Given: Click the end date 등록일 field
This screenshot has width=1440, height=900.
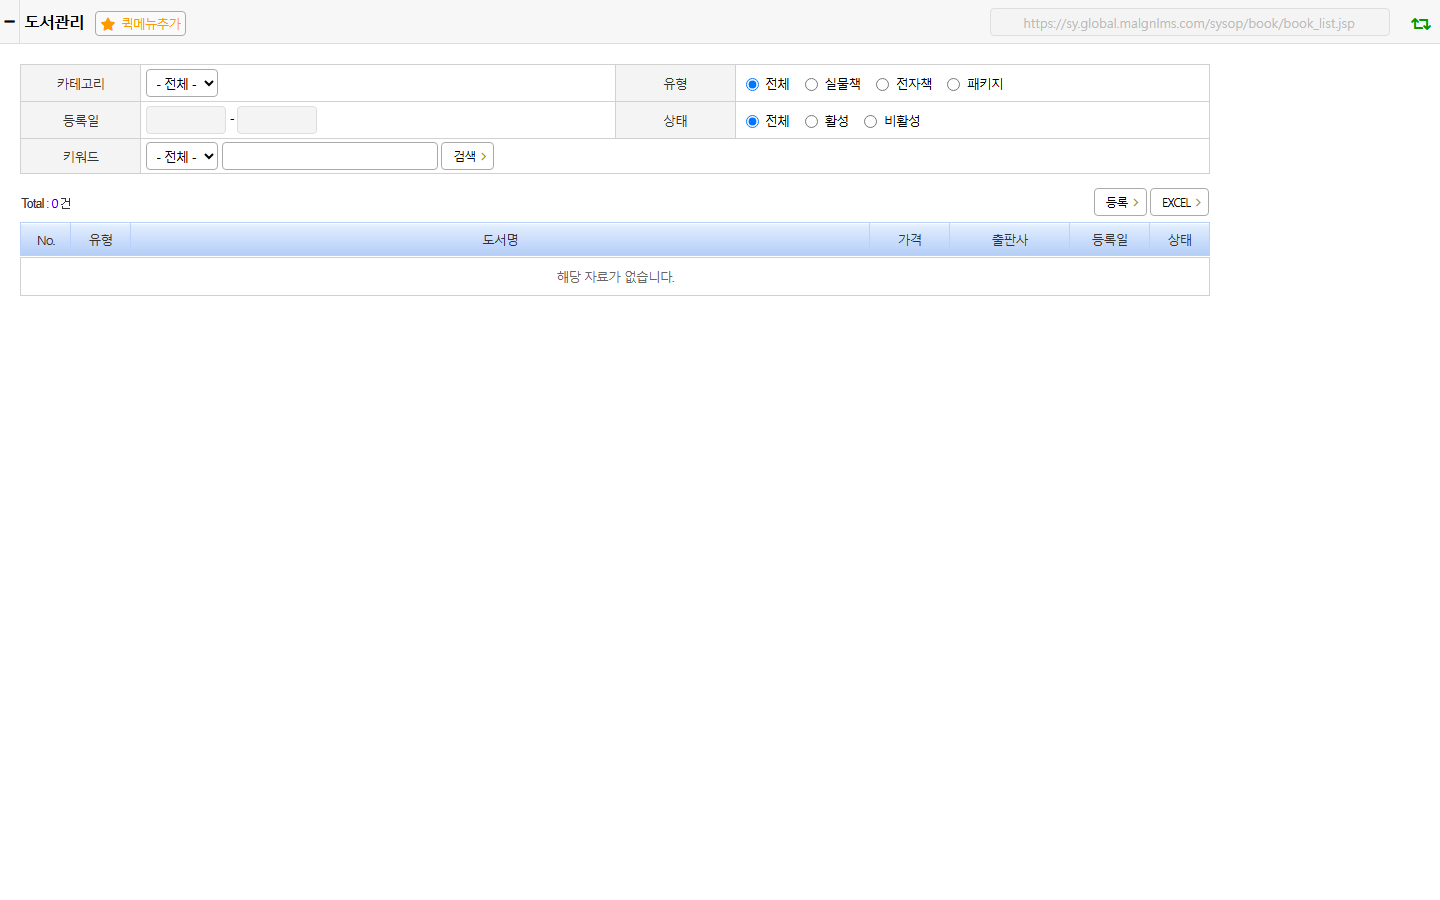Looking at the screenshot, I should click(277, 120).
